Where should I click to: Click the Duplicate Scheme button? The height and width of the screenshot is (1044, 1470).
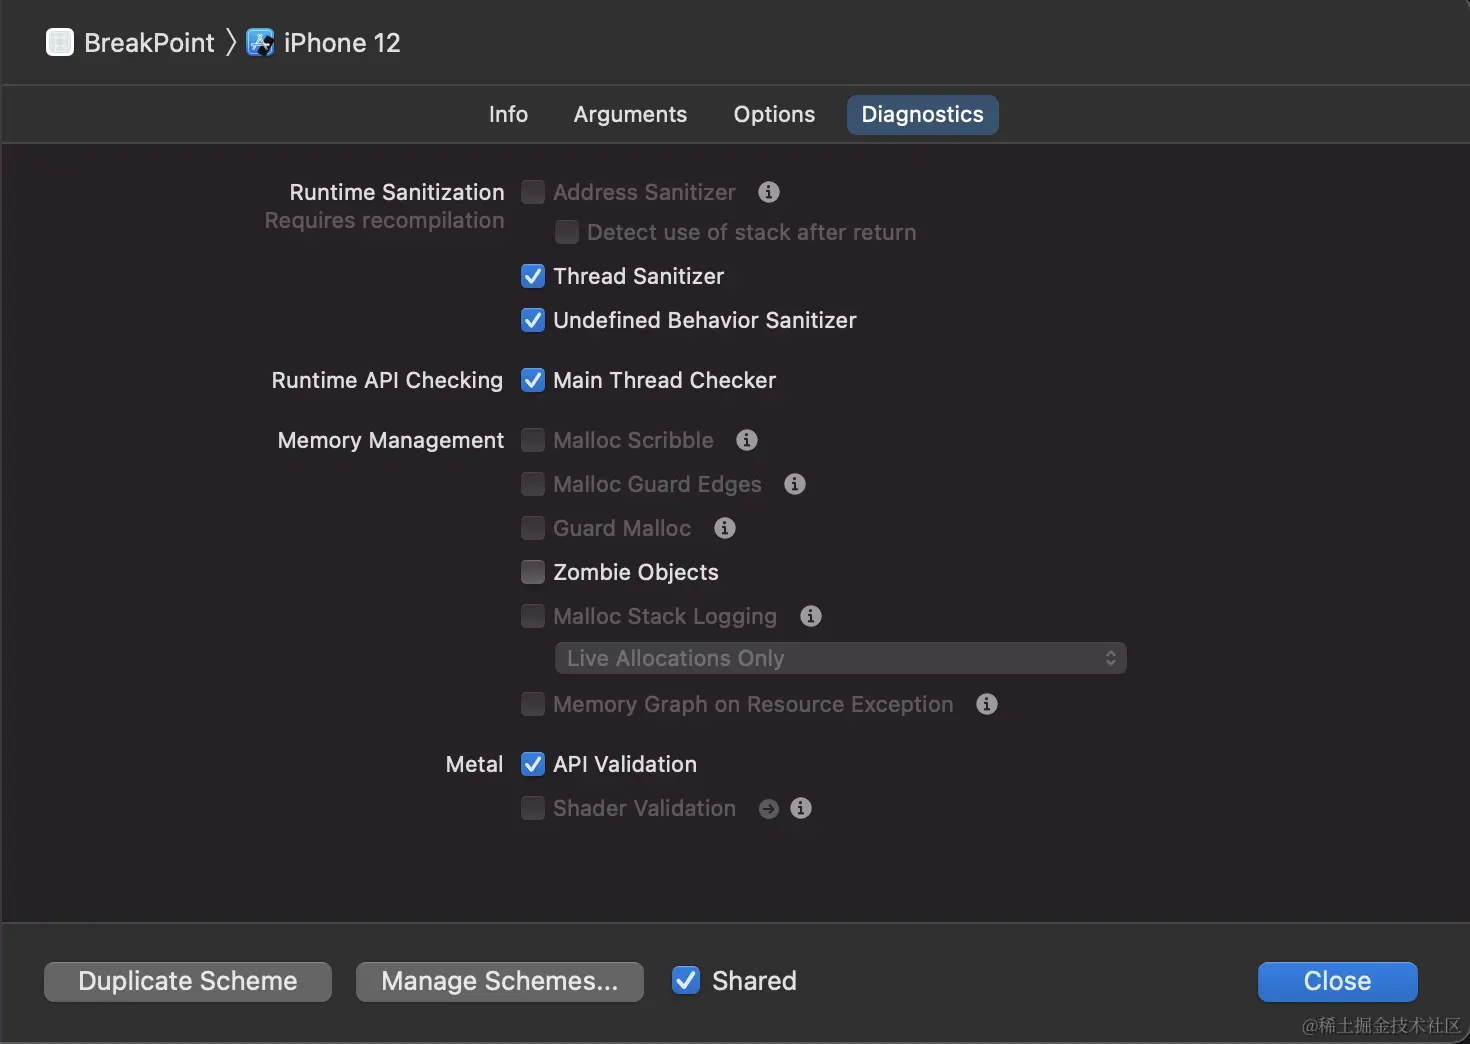click(x=188, y=981)
